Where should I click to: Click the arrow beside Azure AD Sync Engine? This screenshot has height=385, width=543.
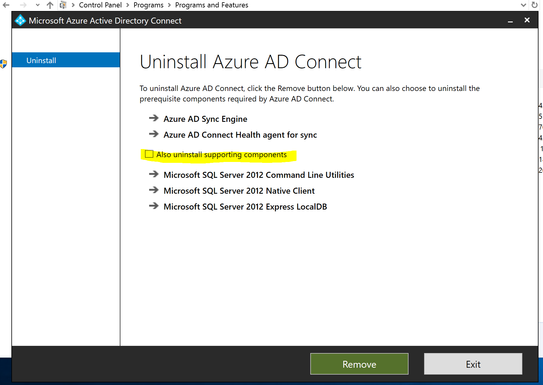point(153,118)
